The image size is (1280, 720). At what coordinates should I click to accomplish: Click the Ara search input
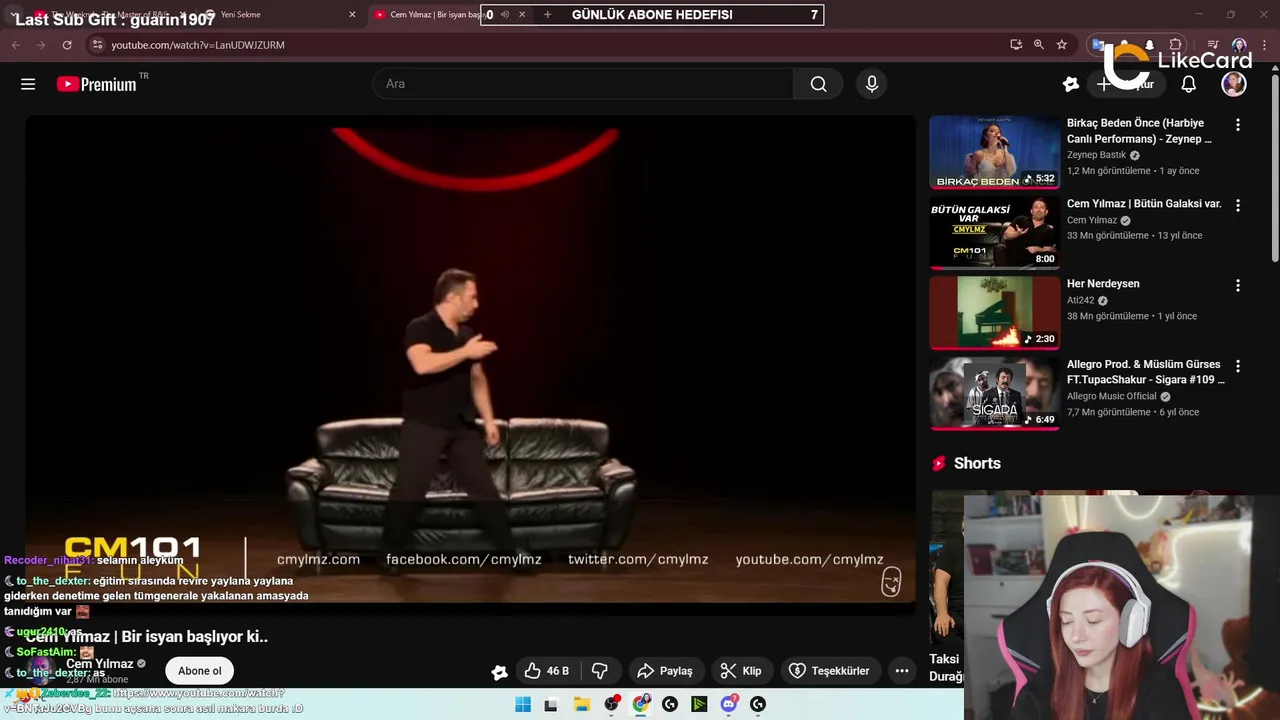583,84
